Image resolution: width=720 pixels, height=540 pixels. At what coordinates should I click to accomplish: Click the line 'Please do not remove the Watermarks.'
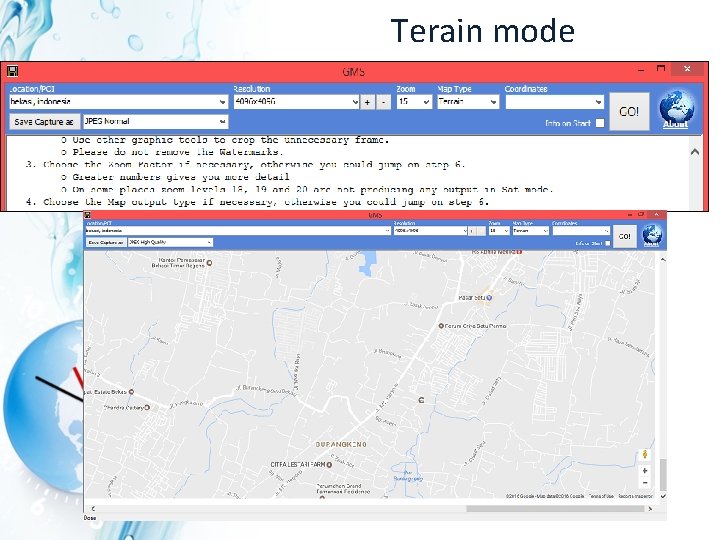coord(178,152)
